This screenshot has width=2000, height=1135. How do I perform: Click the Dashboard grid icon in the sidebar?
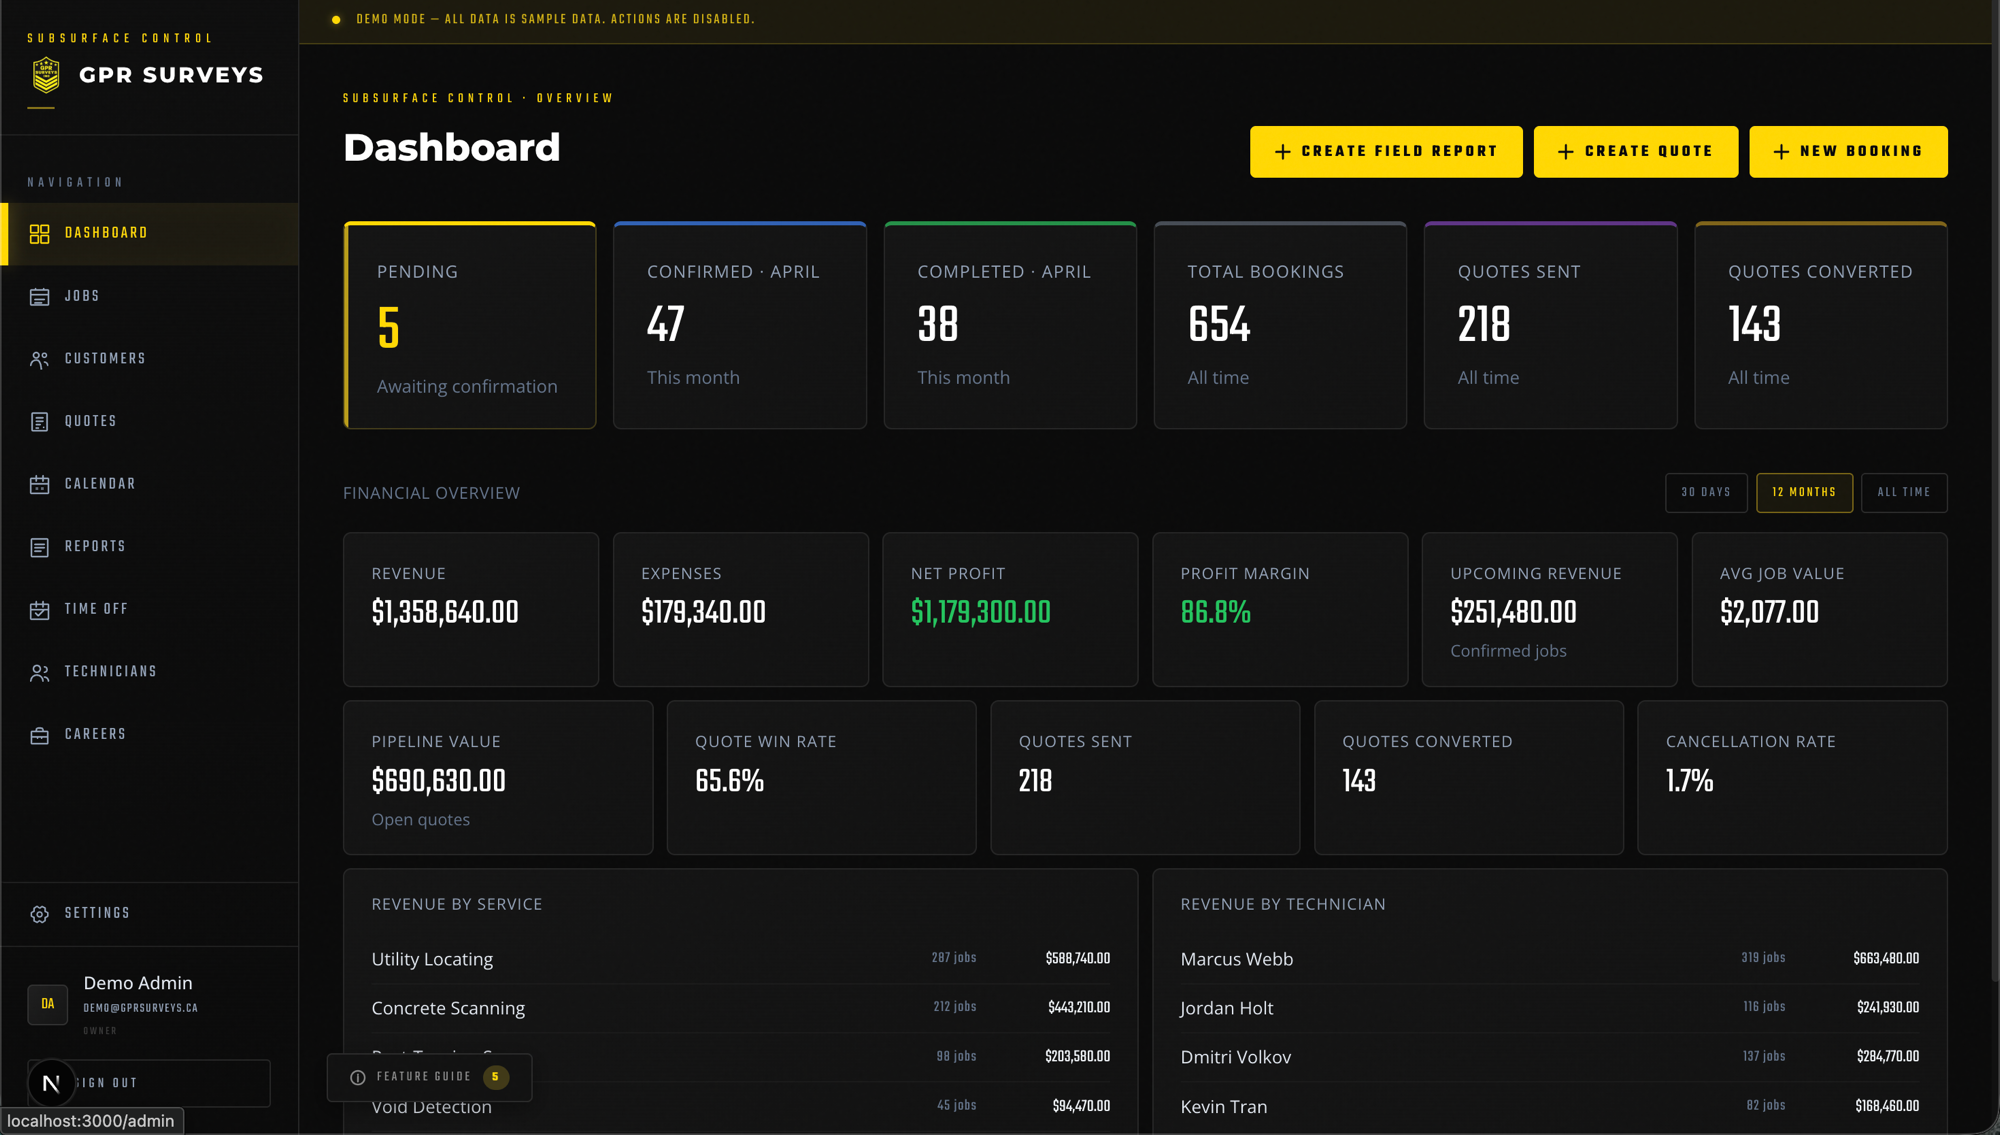click(x=39, y=234)
